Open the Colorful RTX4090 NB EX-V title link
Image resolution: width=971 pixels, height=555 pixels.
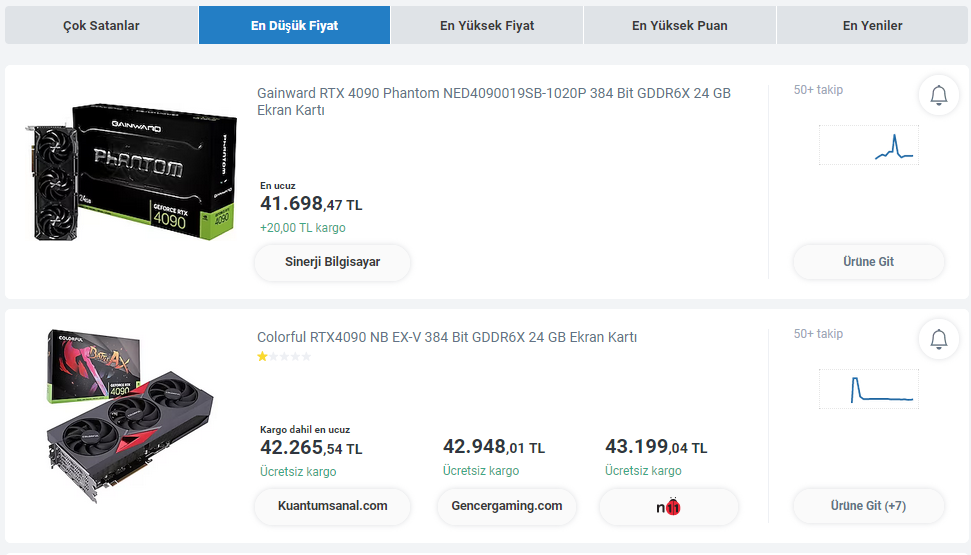(x=446, y=337)
